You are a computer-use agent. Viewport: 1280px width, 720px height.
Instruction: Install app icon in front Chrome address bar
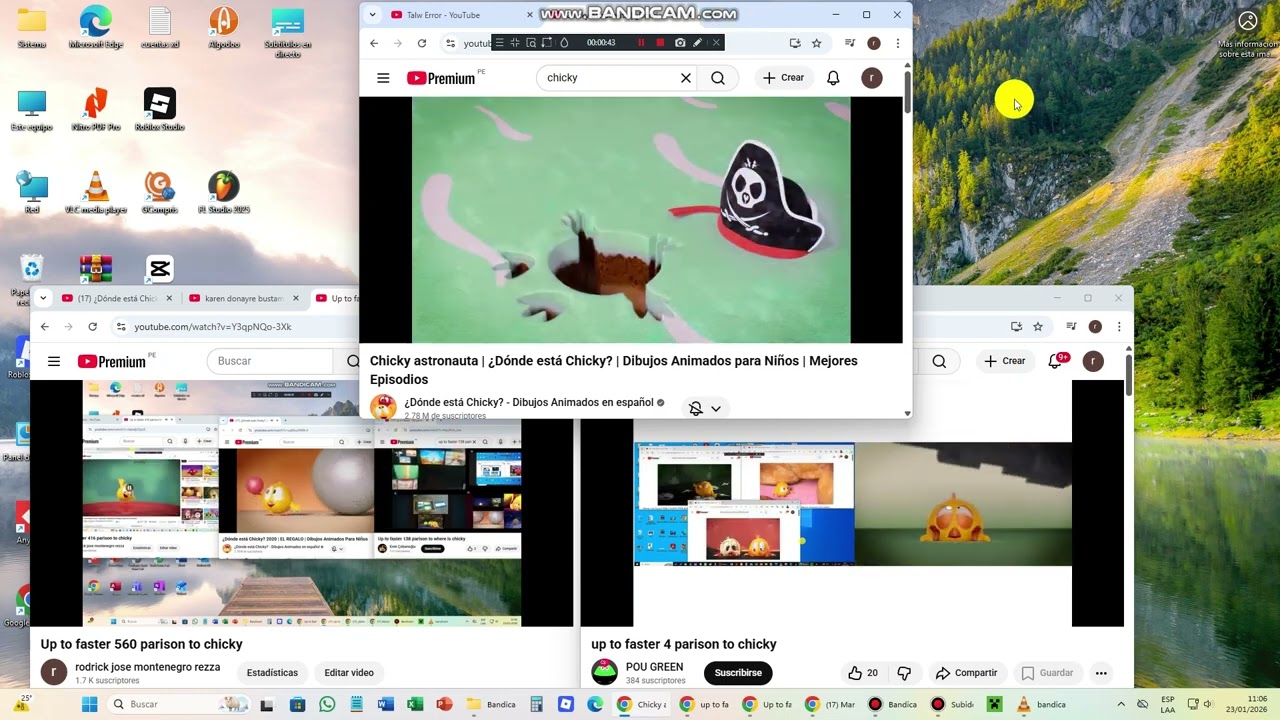point(795,43)
